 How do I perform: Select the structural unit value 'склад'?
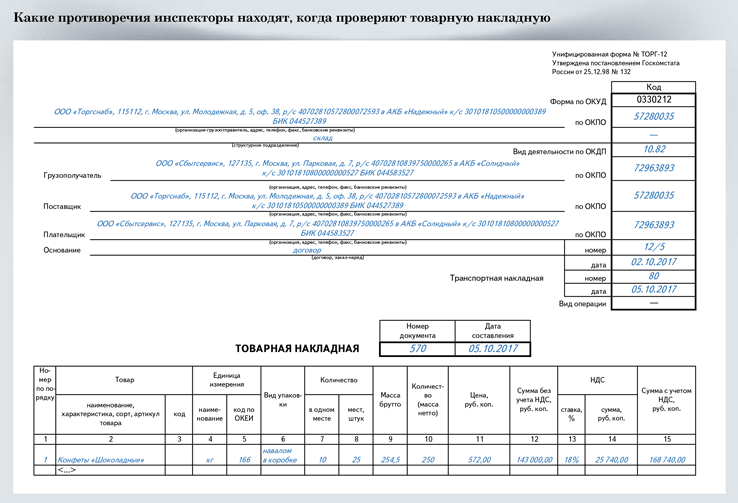(x=322, y=138)
